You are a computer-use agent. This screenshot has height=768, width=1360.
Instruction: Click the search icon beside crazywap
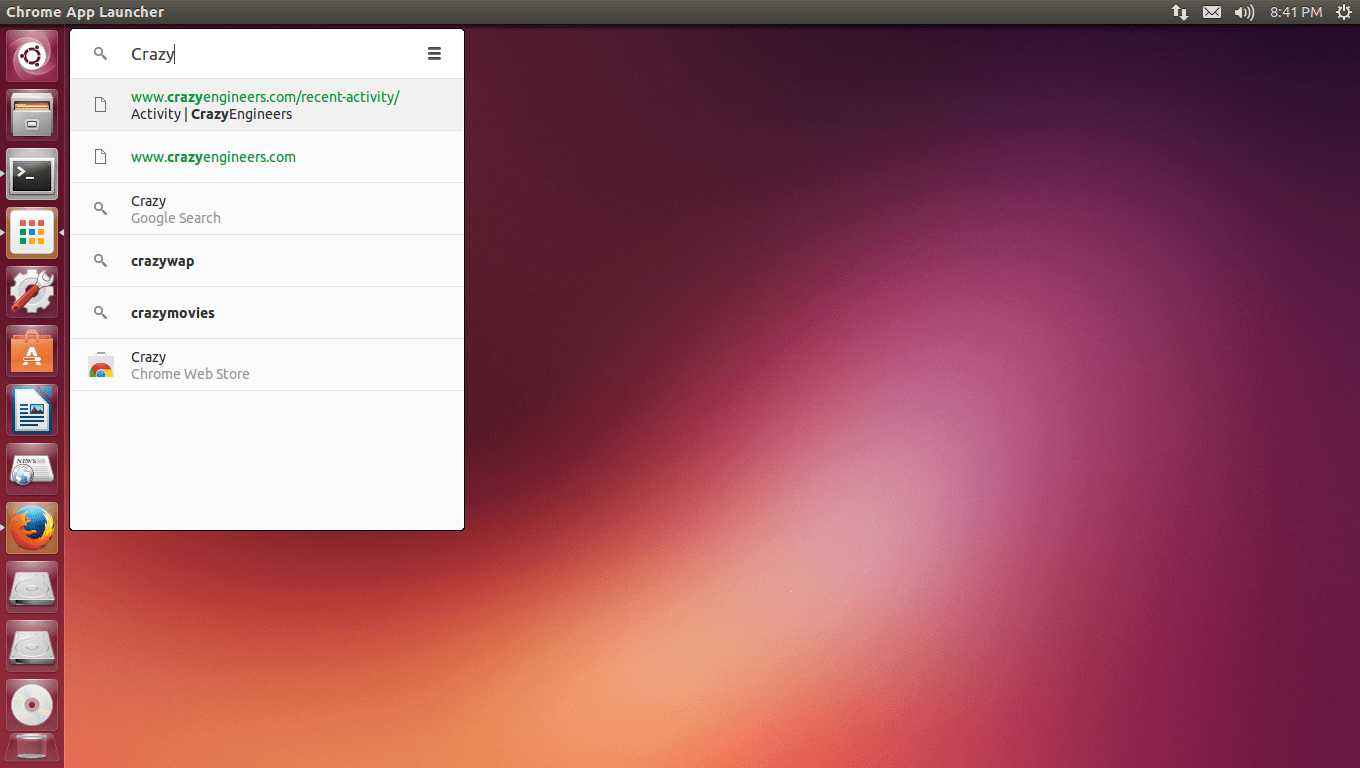click(100, 261)
